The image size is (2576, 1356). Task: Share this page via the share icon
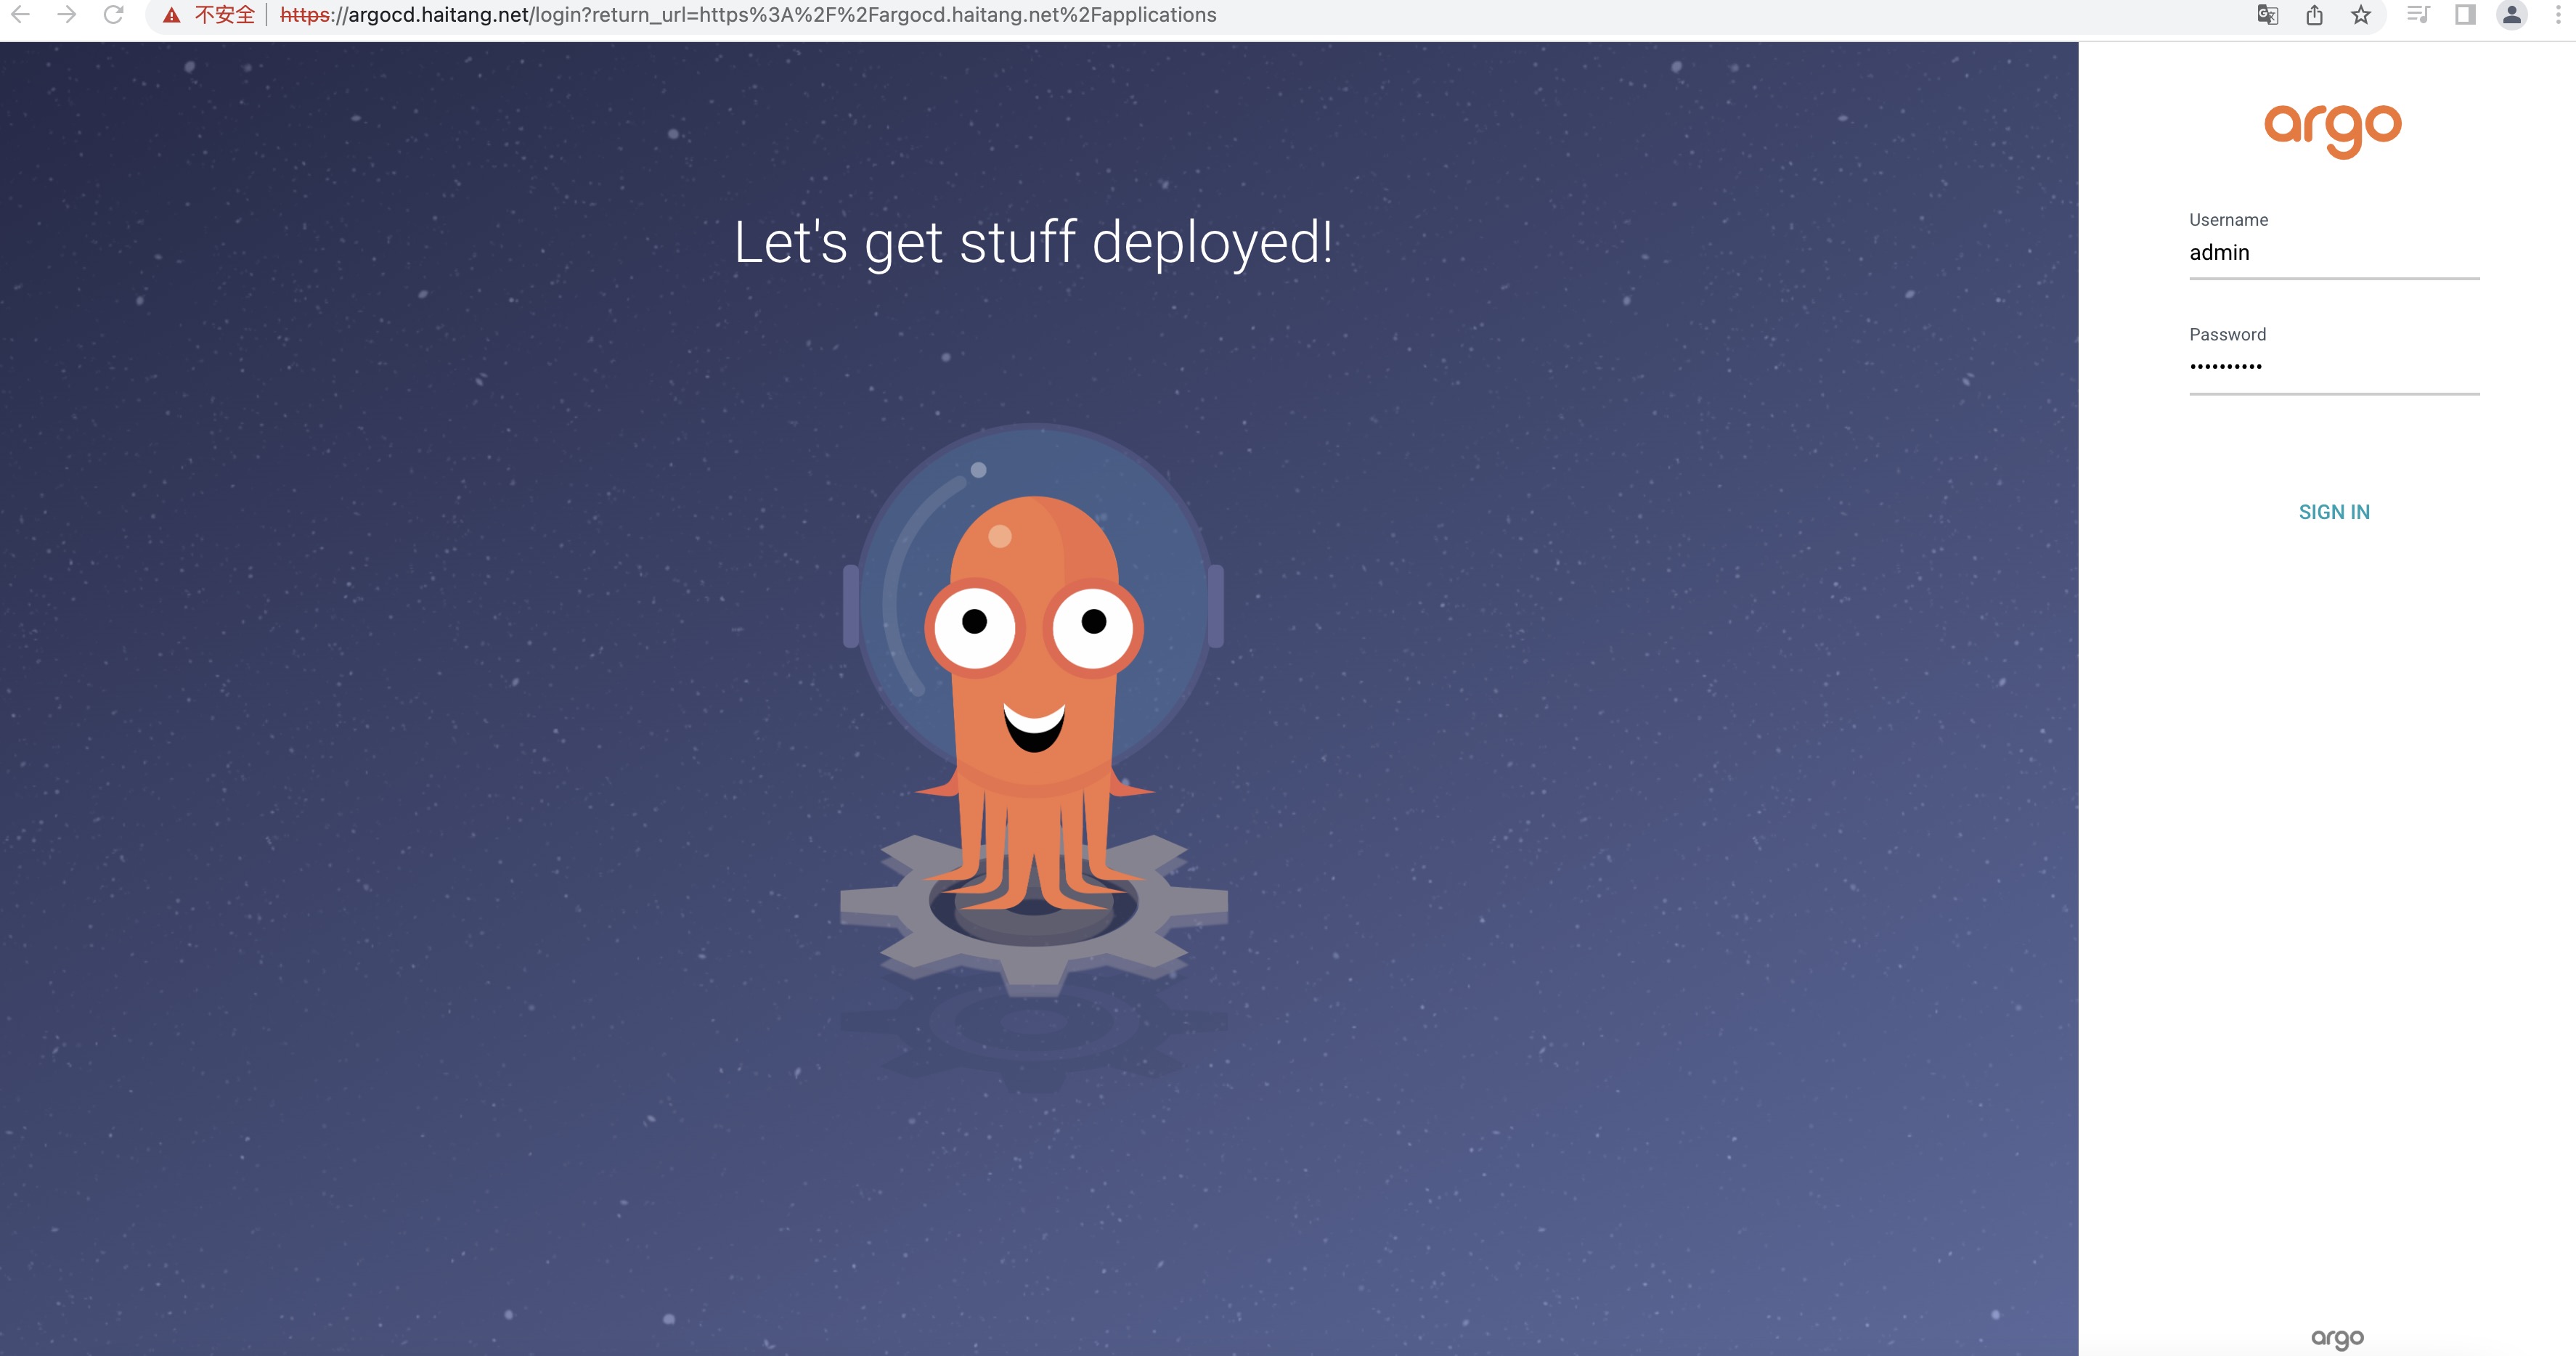coord(2315,15)
